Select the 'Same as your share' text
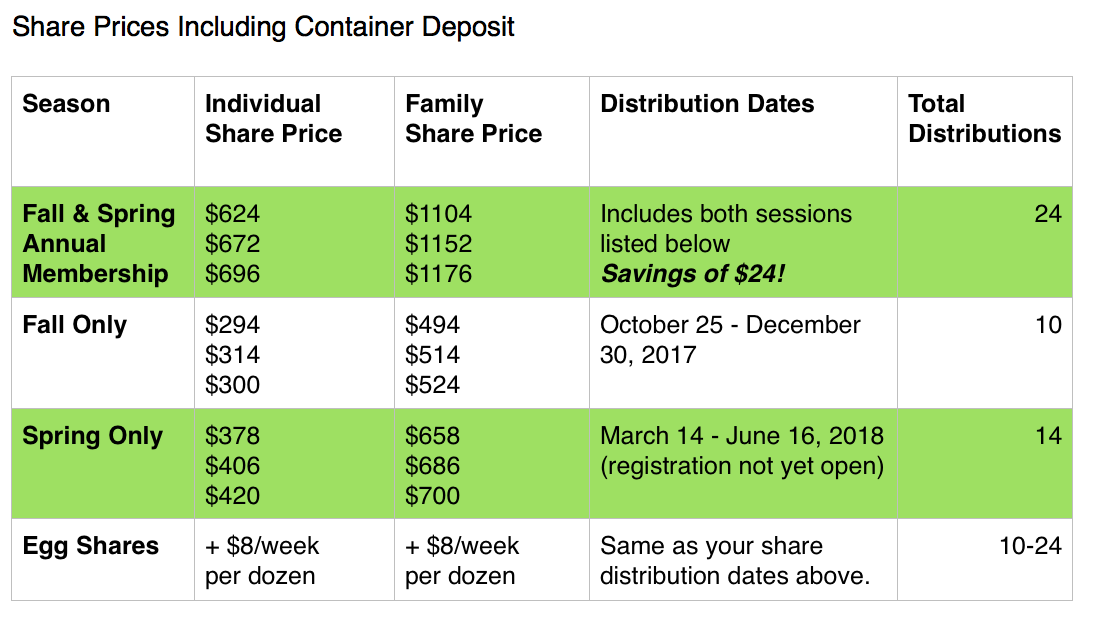 pos(711,546)
